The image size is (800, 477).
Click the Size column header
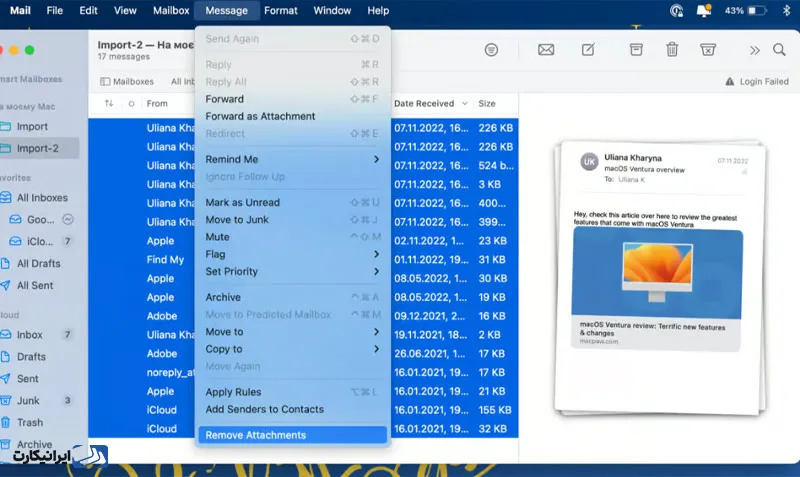pyautogui.click(x=487, y=104)
